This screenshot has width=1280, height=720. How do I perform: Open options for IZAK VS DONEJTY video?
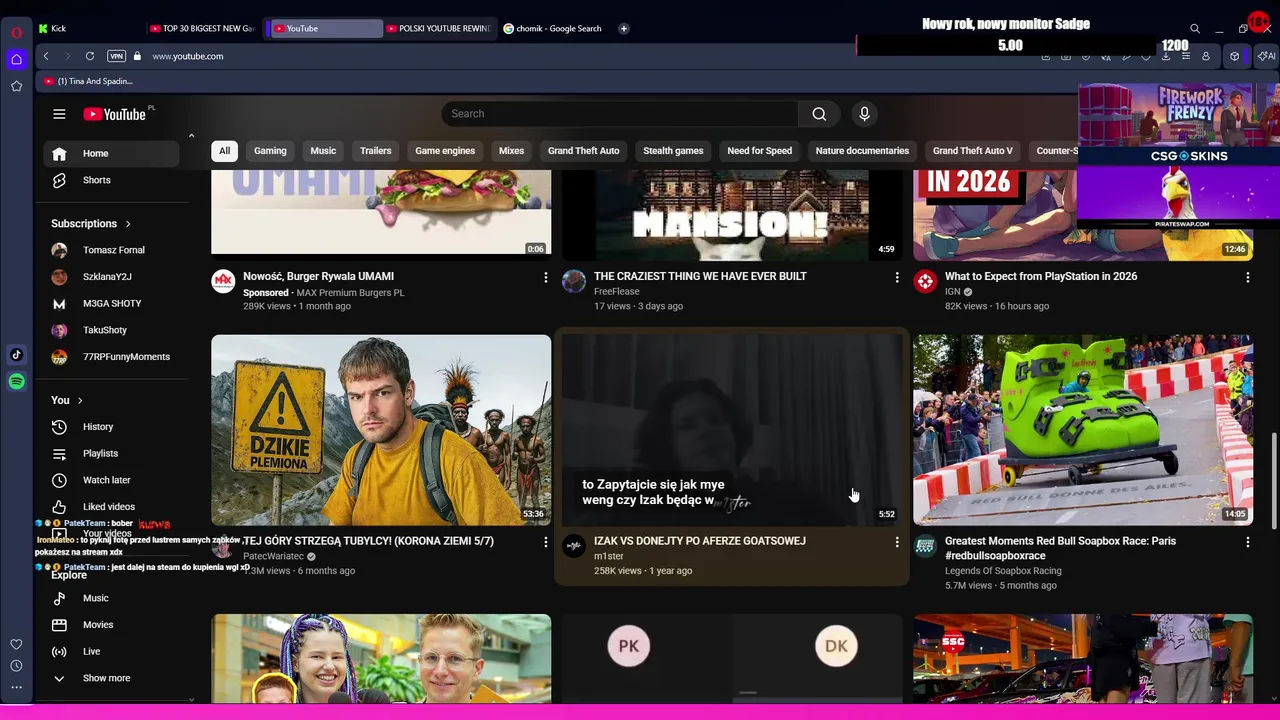[896, 542]
